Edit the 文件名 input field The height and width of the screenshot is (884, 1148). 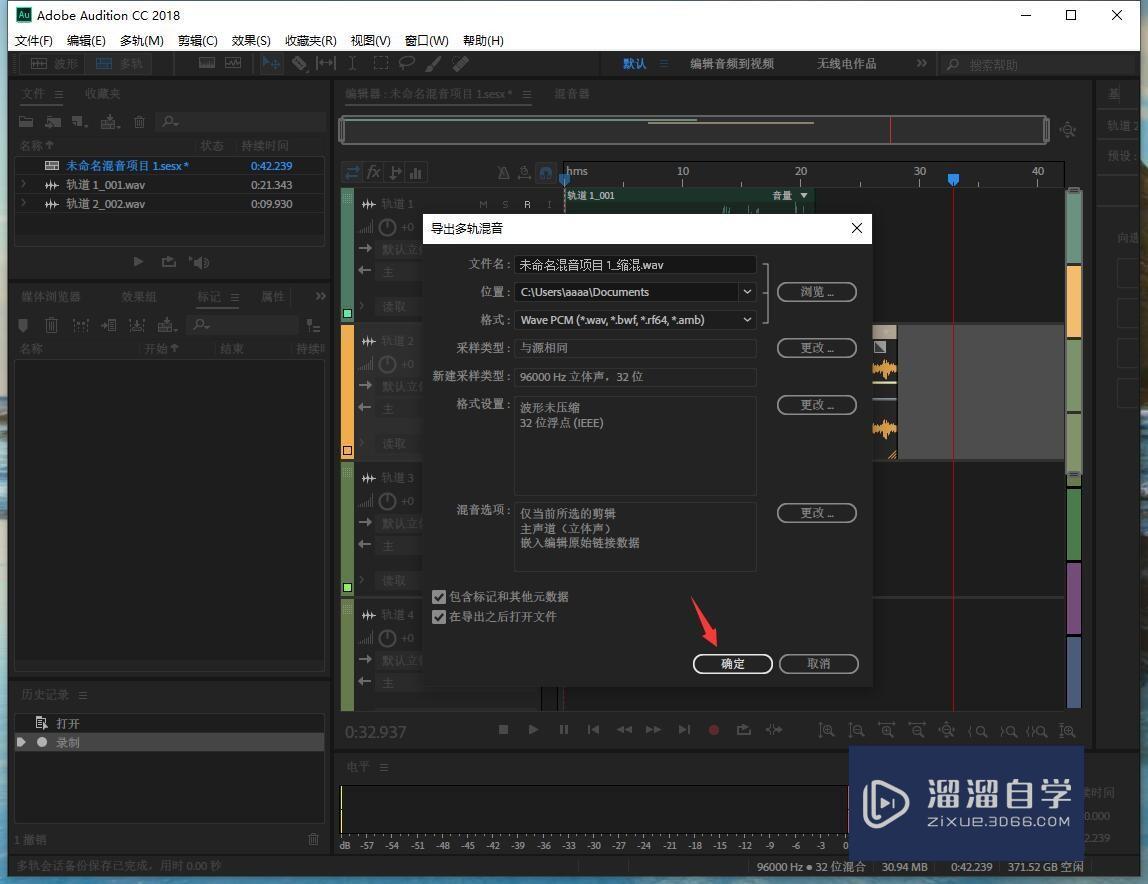coord(635,264)
